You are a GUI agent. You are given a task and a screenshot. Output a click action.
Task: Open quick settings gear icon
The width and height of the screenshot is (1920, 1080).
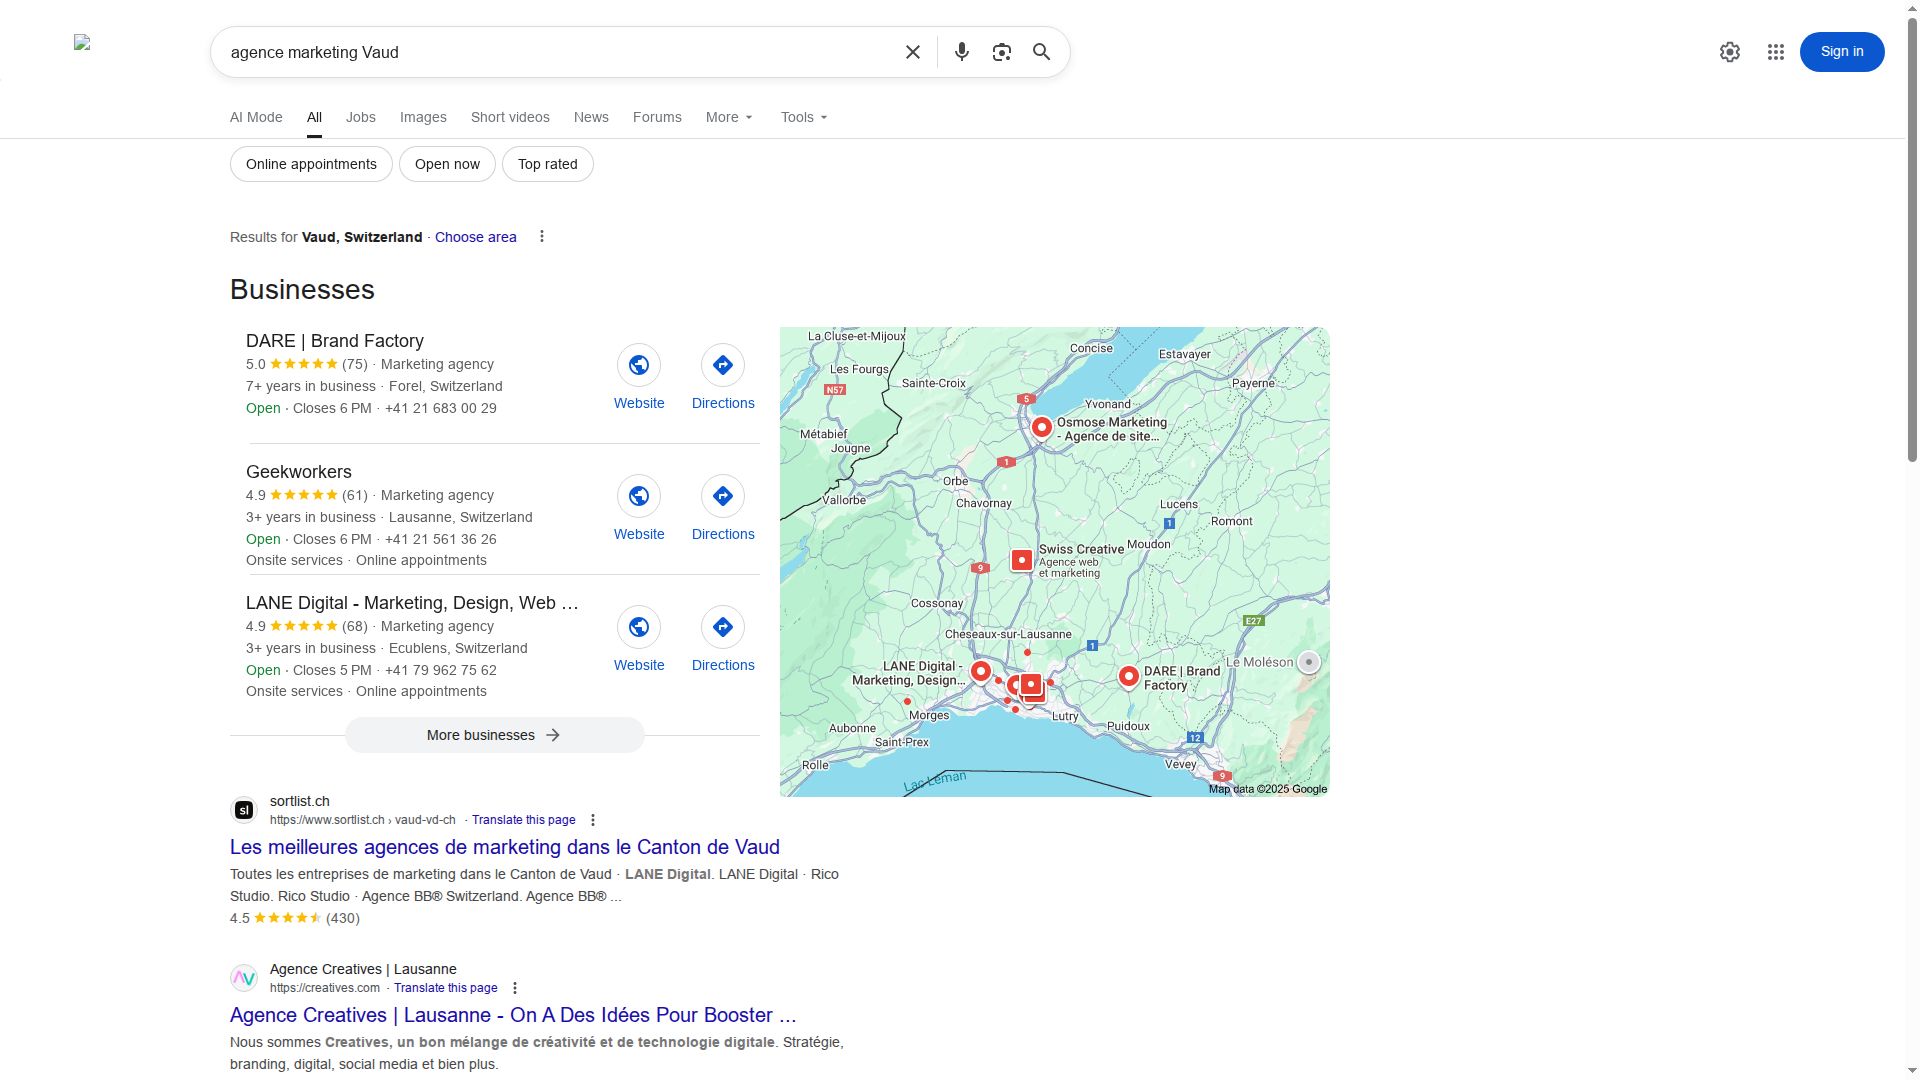(x=1730, y=51)
